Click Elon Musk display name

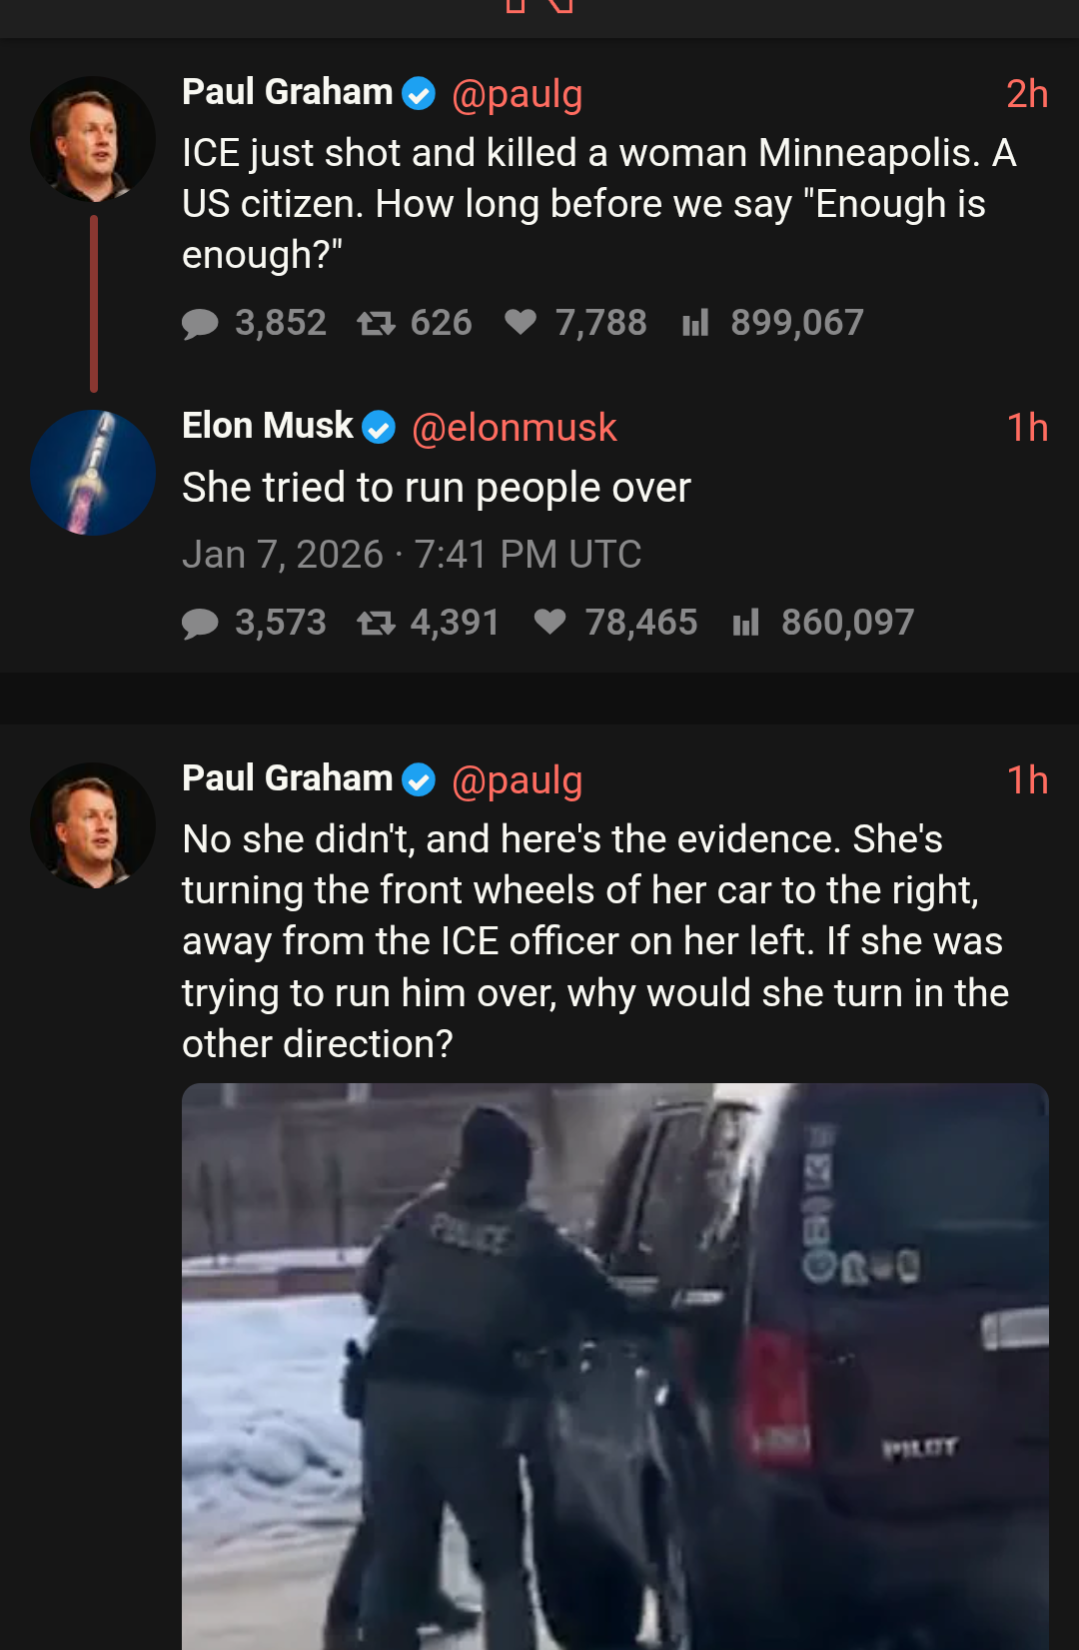[267, 426]
